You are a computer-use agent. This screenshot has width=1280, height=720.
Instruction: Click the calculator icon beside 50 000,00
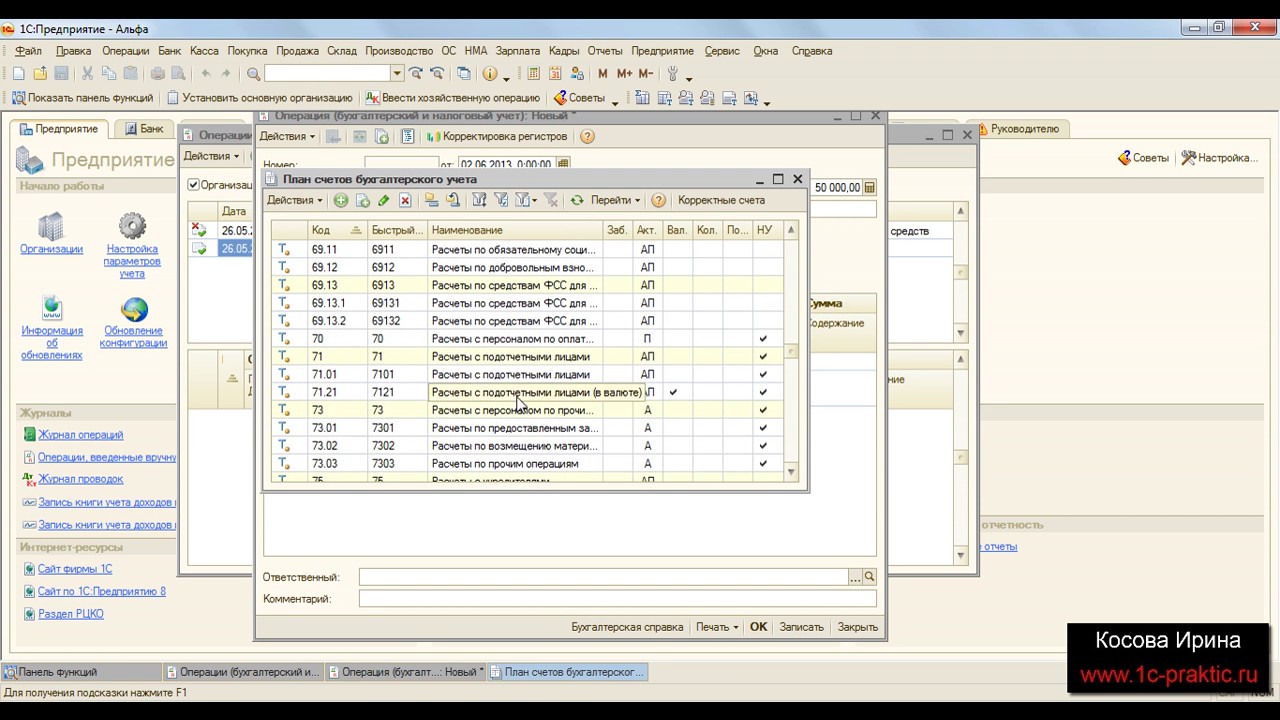[x=869, y=188]
